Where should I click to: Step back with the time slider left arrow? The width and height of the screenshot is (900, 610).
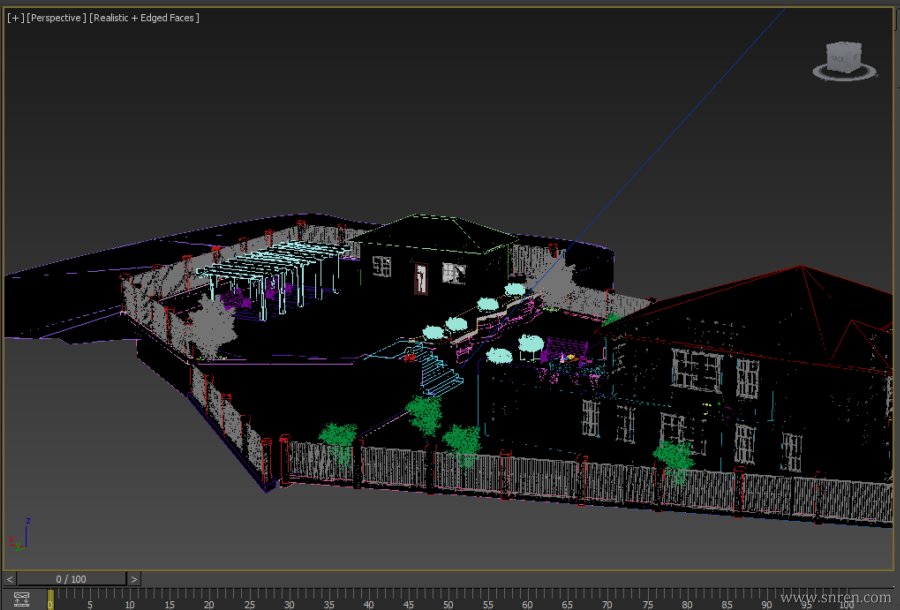point(11,579)
